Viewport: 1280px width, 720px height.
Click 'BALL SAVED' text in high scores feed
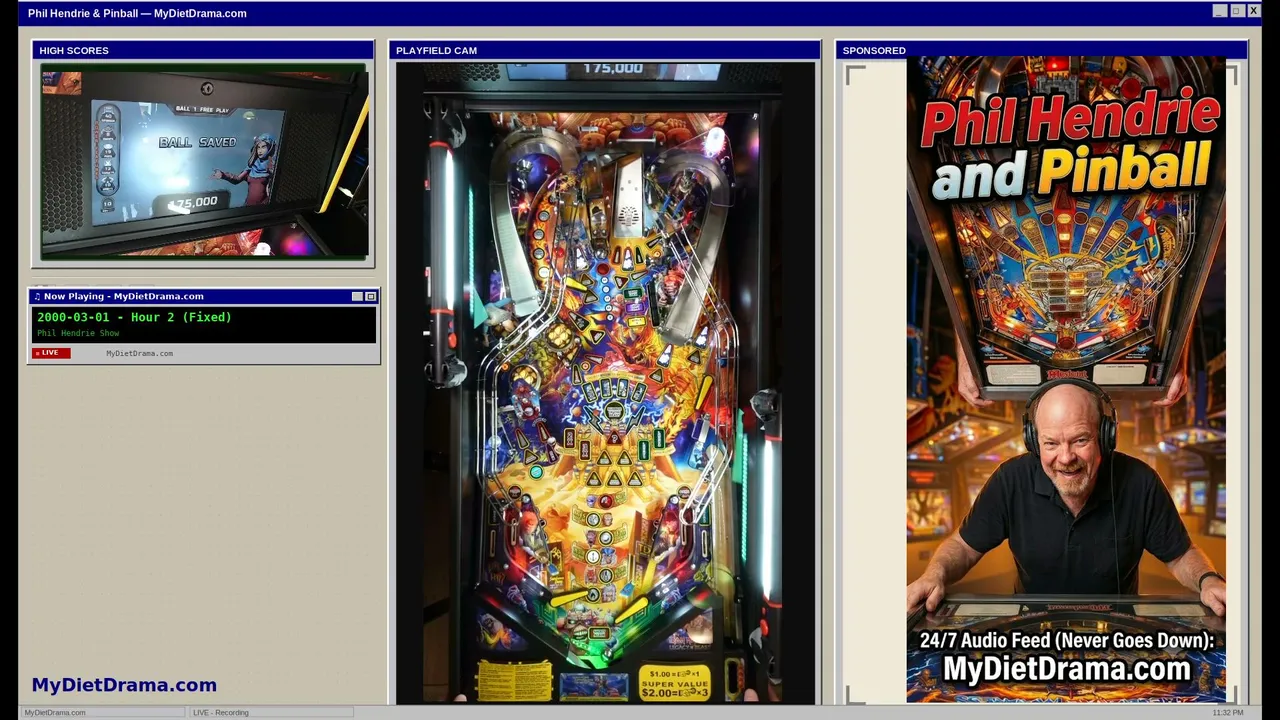click(x=197, y=142)
